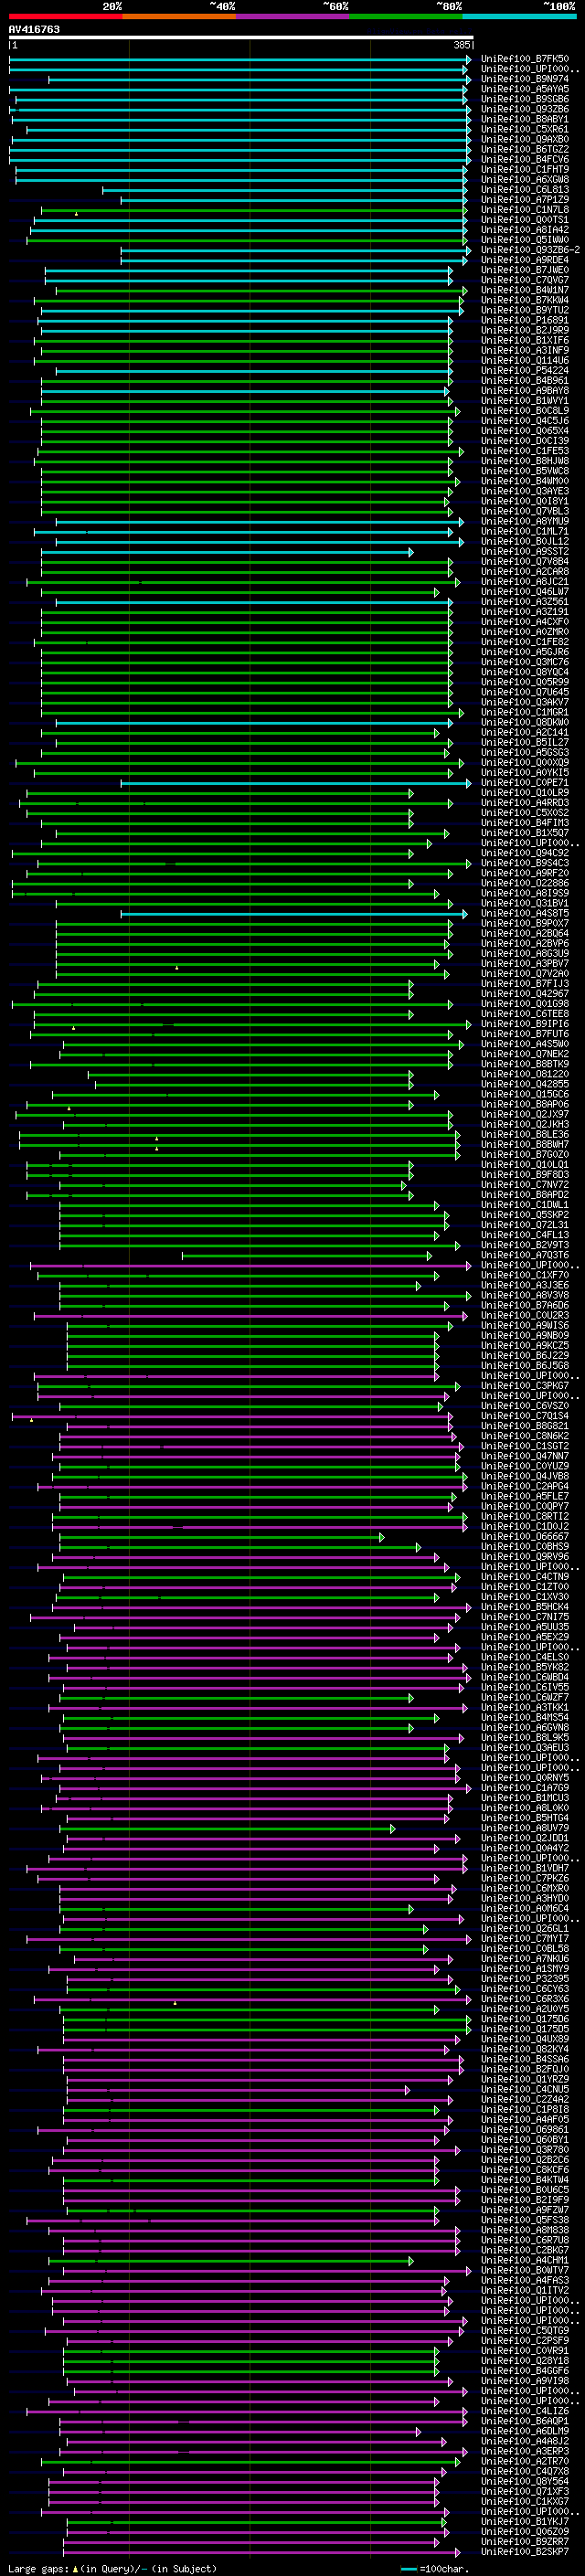585x2576 pixels.
Task: Click the white query bar spanning 1 to 385
Action: (x=241, y=38)
